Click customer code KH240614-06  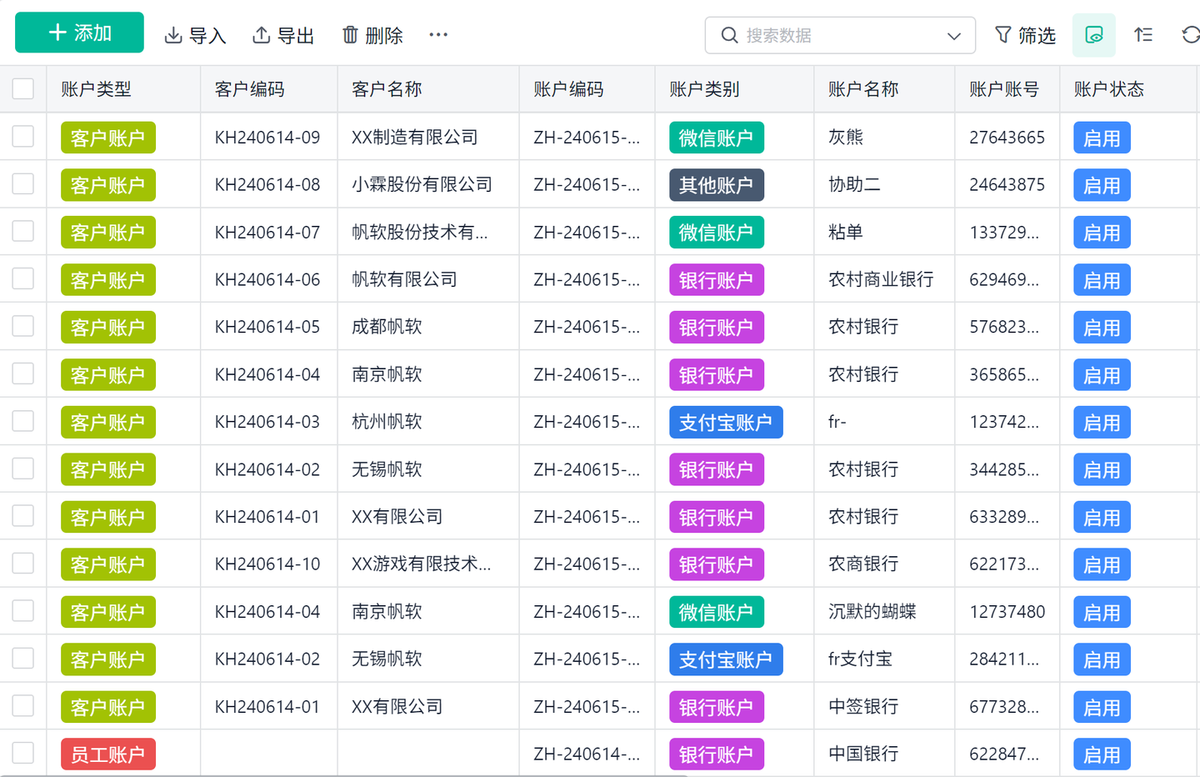point(268,279)
